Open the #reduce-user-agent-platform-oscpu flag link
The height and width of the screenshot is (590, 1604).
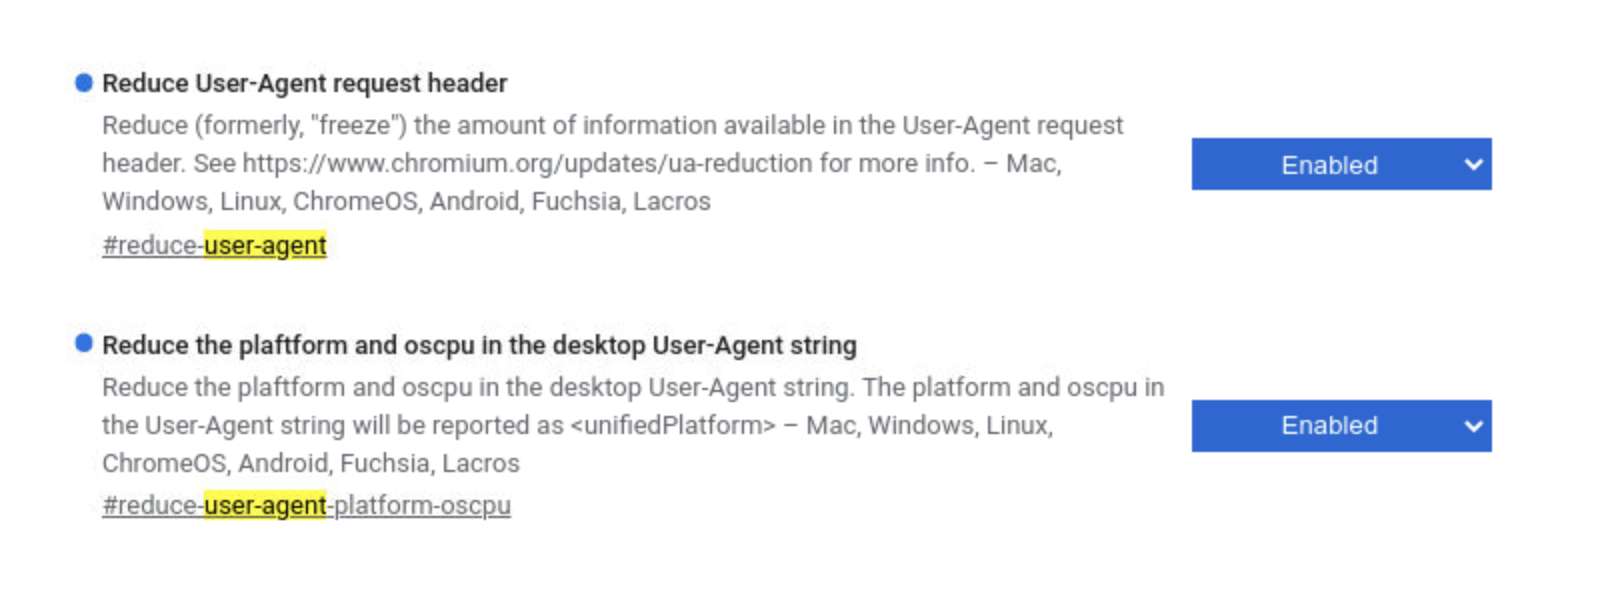coord(306,505)
